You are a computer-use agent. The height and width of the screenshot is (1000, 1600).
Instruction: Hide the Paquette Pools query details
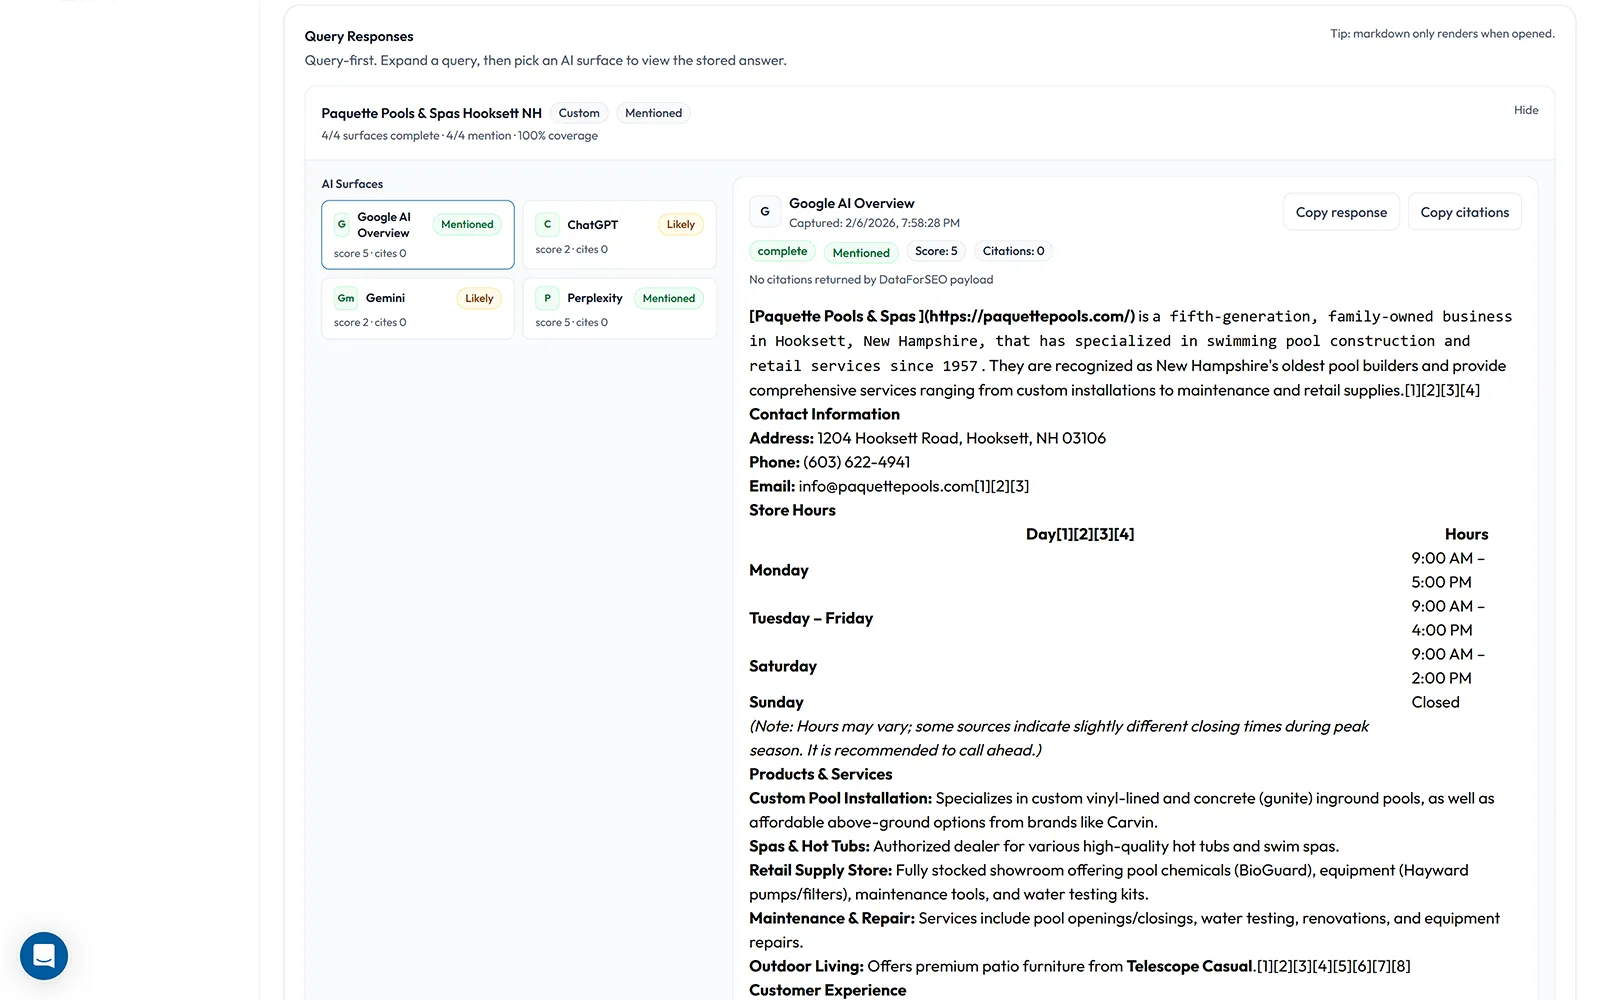pos(1525,110)
